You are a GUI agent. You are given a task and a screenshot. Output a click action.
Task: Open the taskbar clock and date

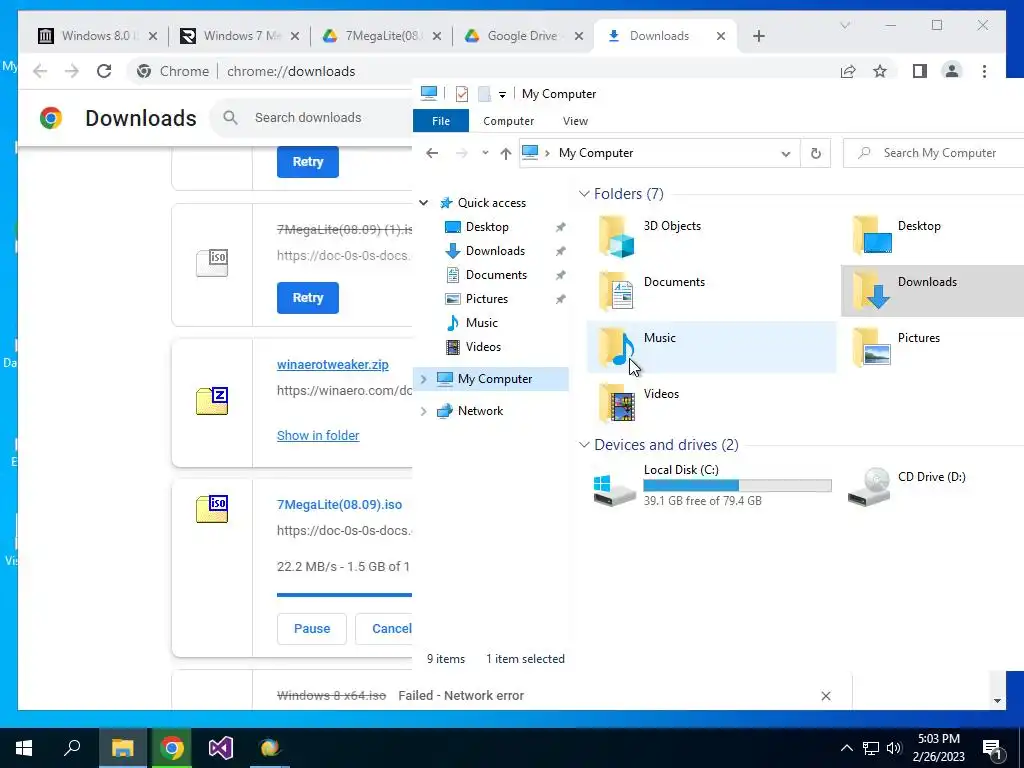pos(938,748)
